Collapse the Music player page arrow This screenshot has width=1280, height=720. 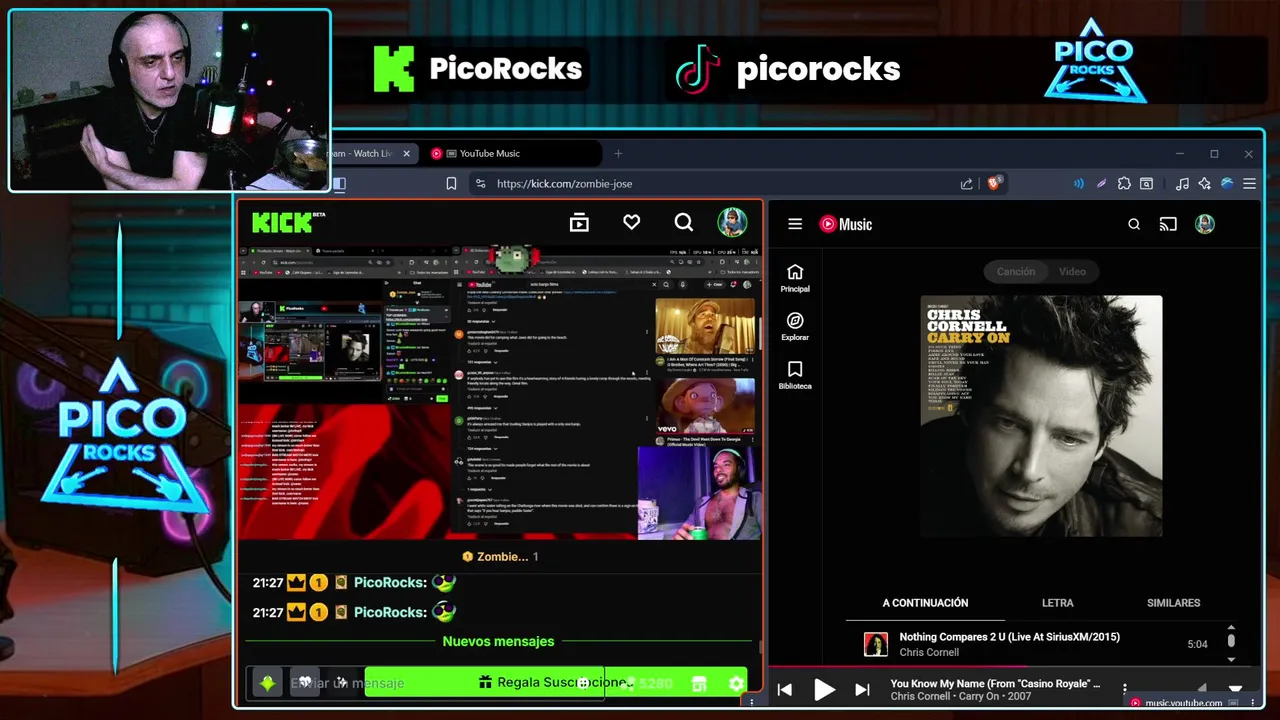pyautogui.click(x=1235, y=689)
